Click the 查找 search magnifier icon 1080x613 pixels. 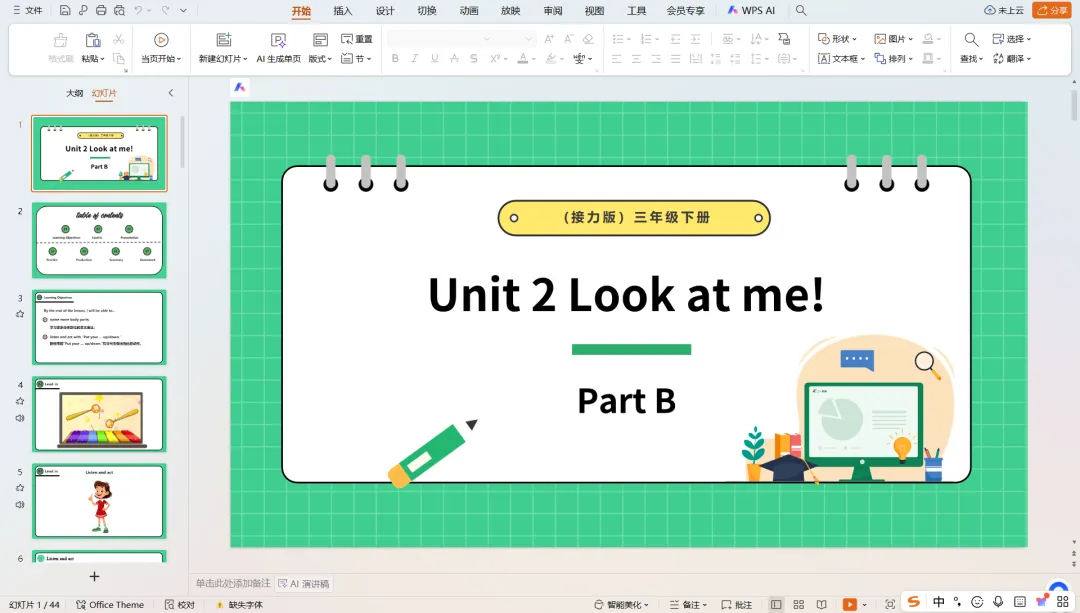pos(971,39)
